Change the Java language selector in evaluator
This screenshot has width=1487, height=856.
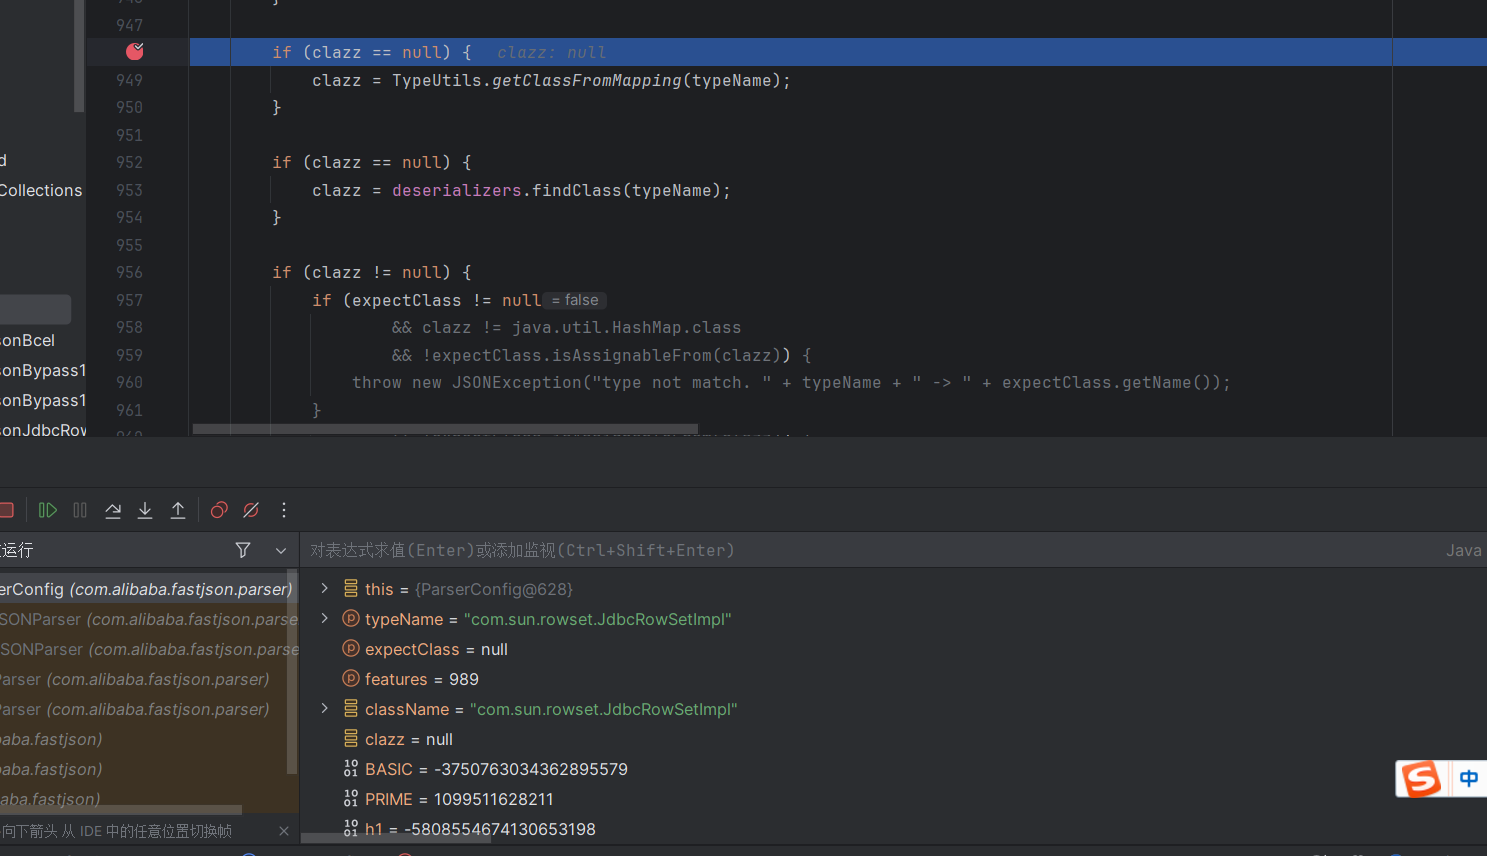point(1463,550)
